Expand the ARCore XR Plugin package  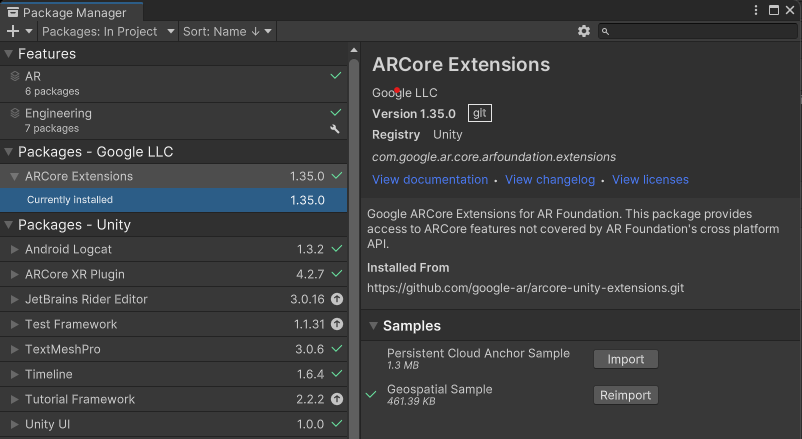[14, 275]
